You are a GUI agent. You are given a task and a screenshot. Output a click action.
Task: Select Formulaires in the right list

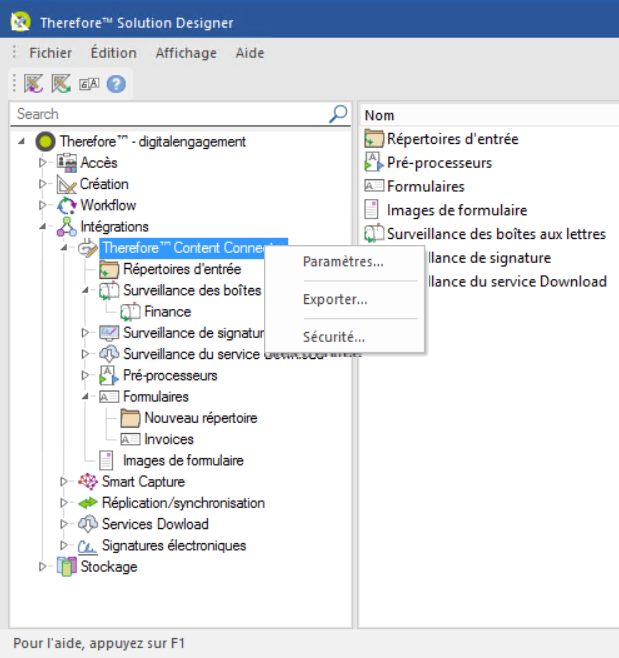coord(425,186)
